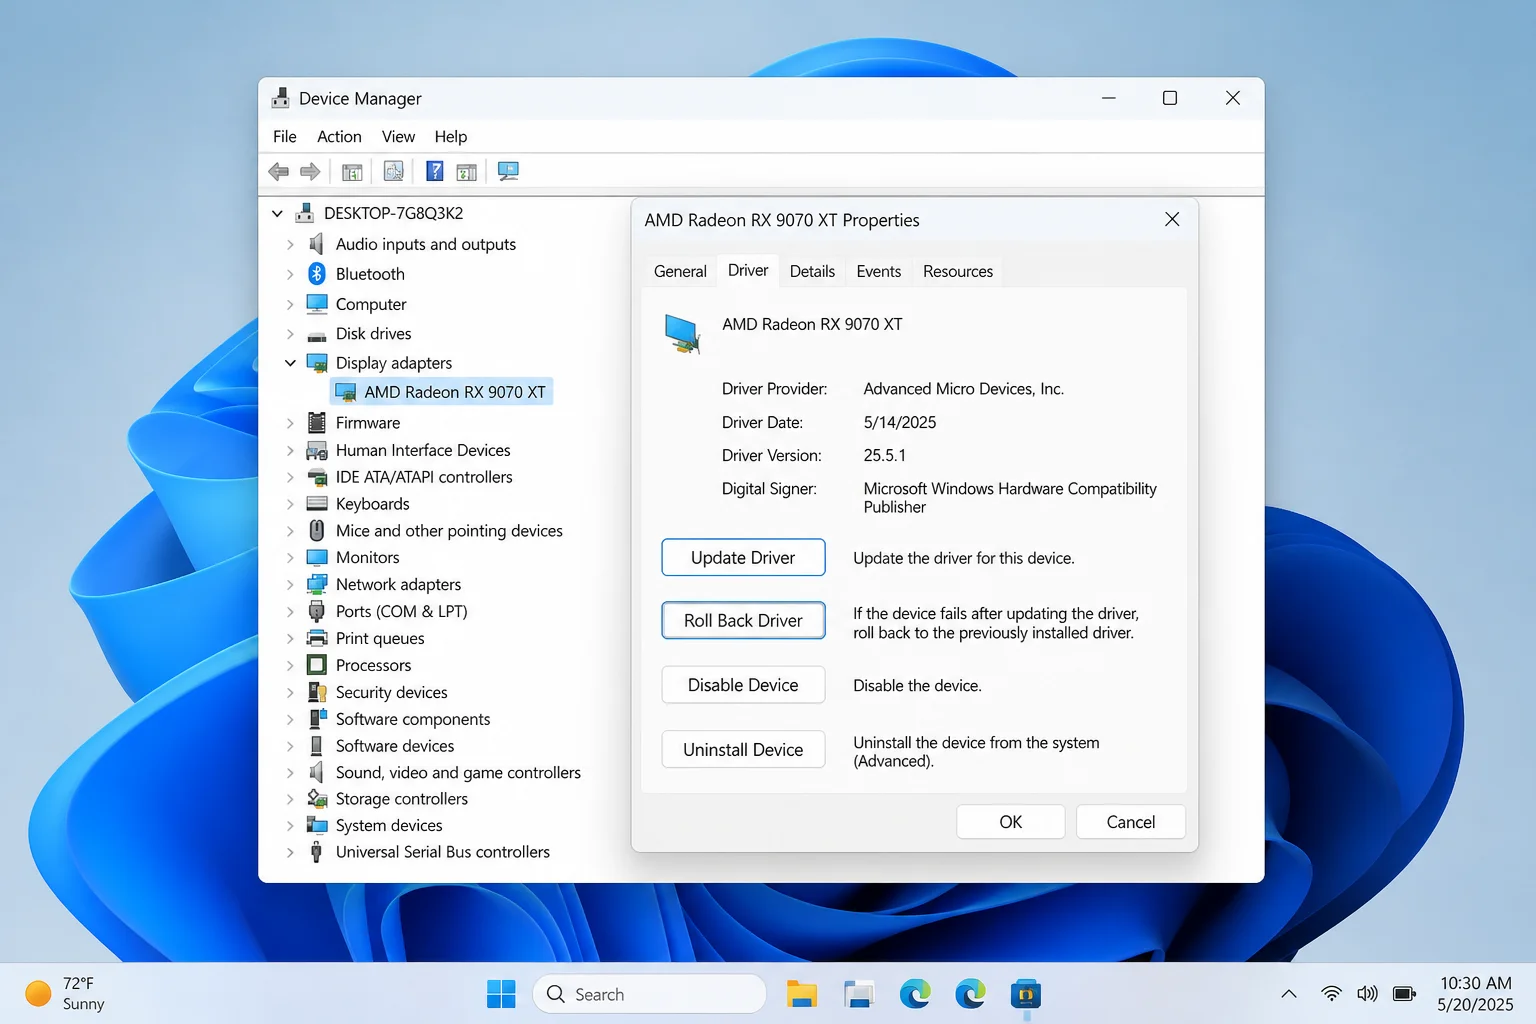Click the Scan for hardware changes monitor icon
Image resolution: width=1536 pixels, height=1024 pixels.
click(508, 171)
